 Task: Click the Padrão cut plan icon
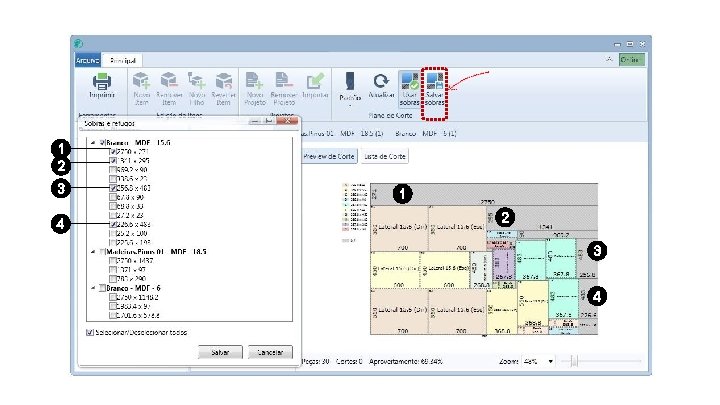350,82
